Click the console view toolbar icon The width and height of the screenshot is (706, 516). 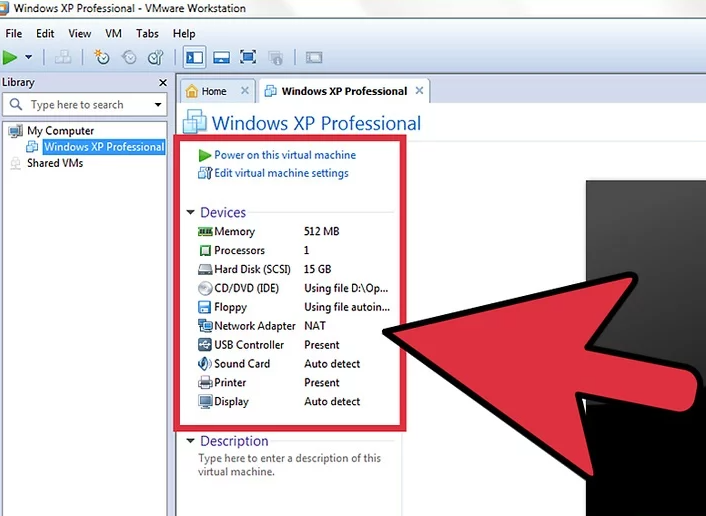314,57
